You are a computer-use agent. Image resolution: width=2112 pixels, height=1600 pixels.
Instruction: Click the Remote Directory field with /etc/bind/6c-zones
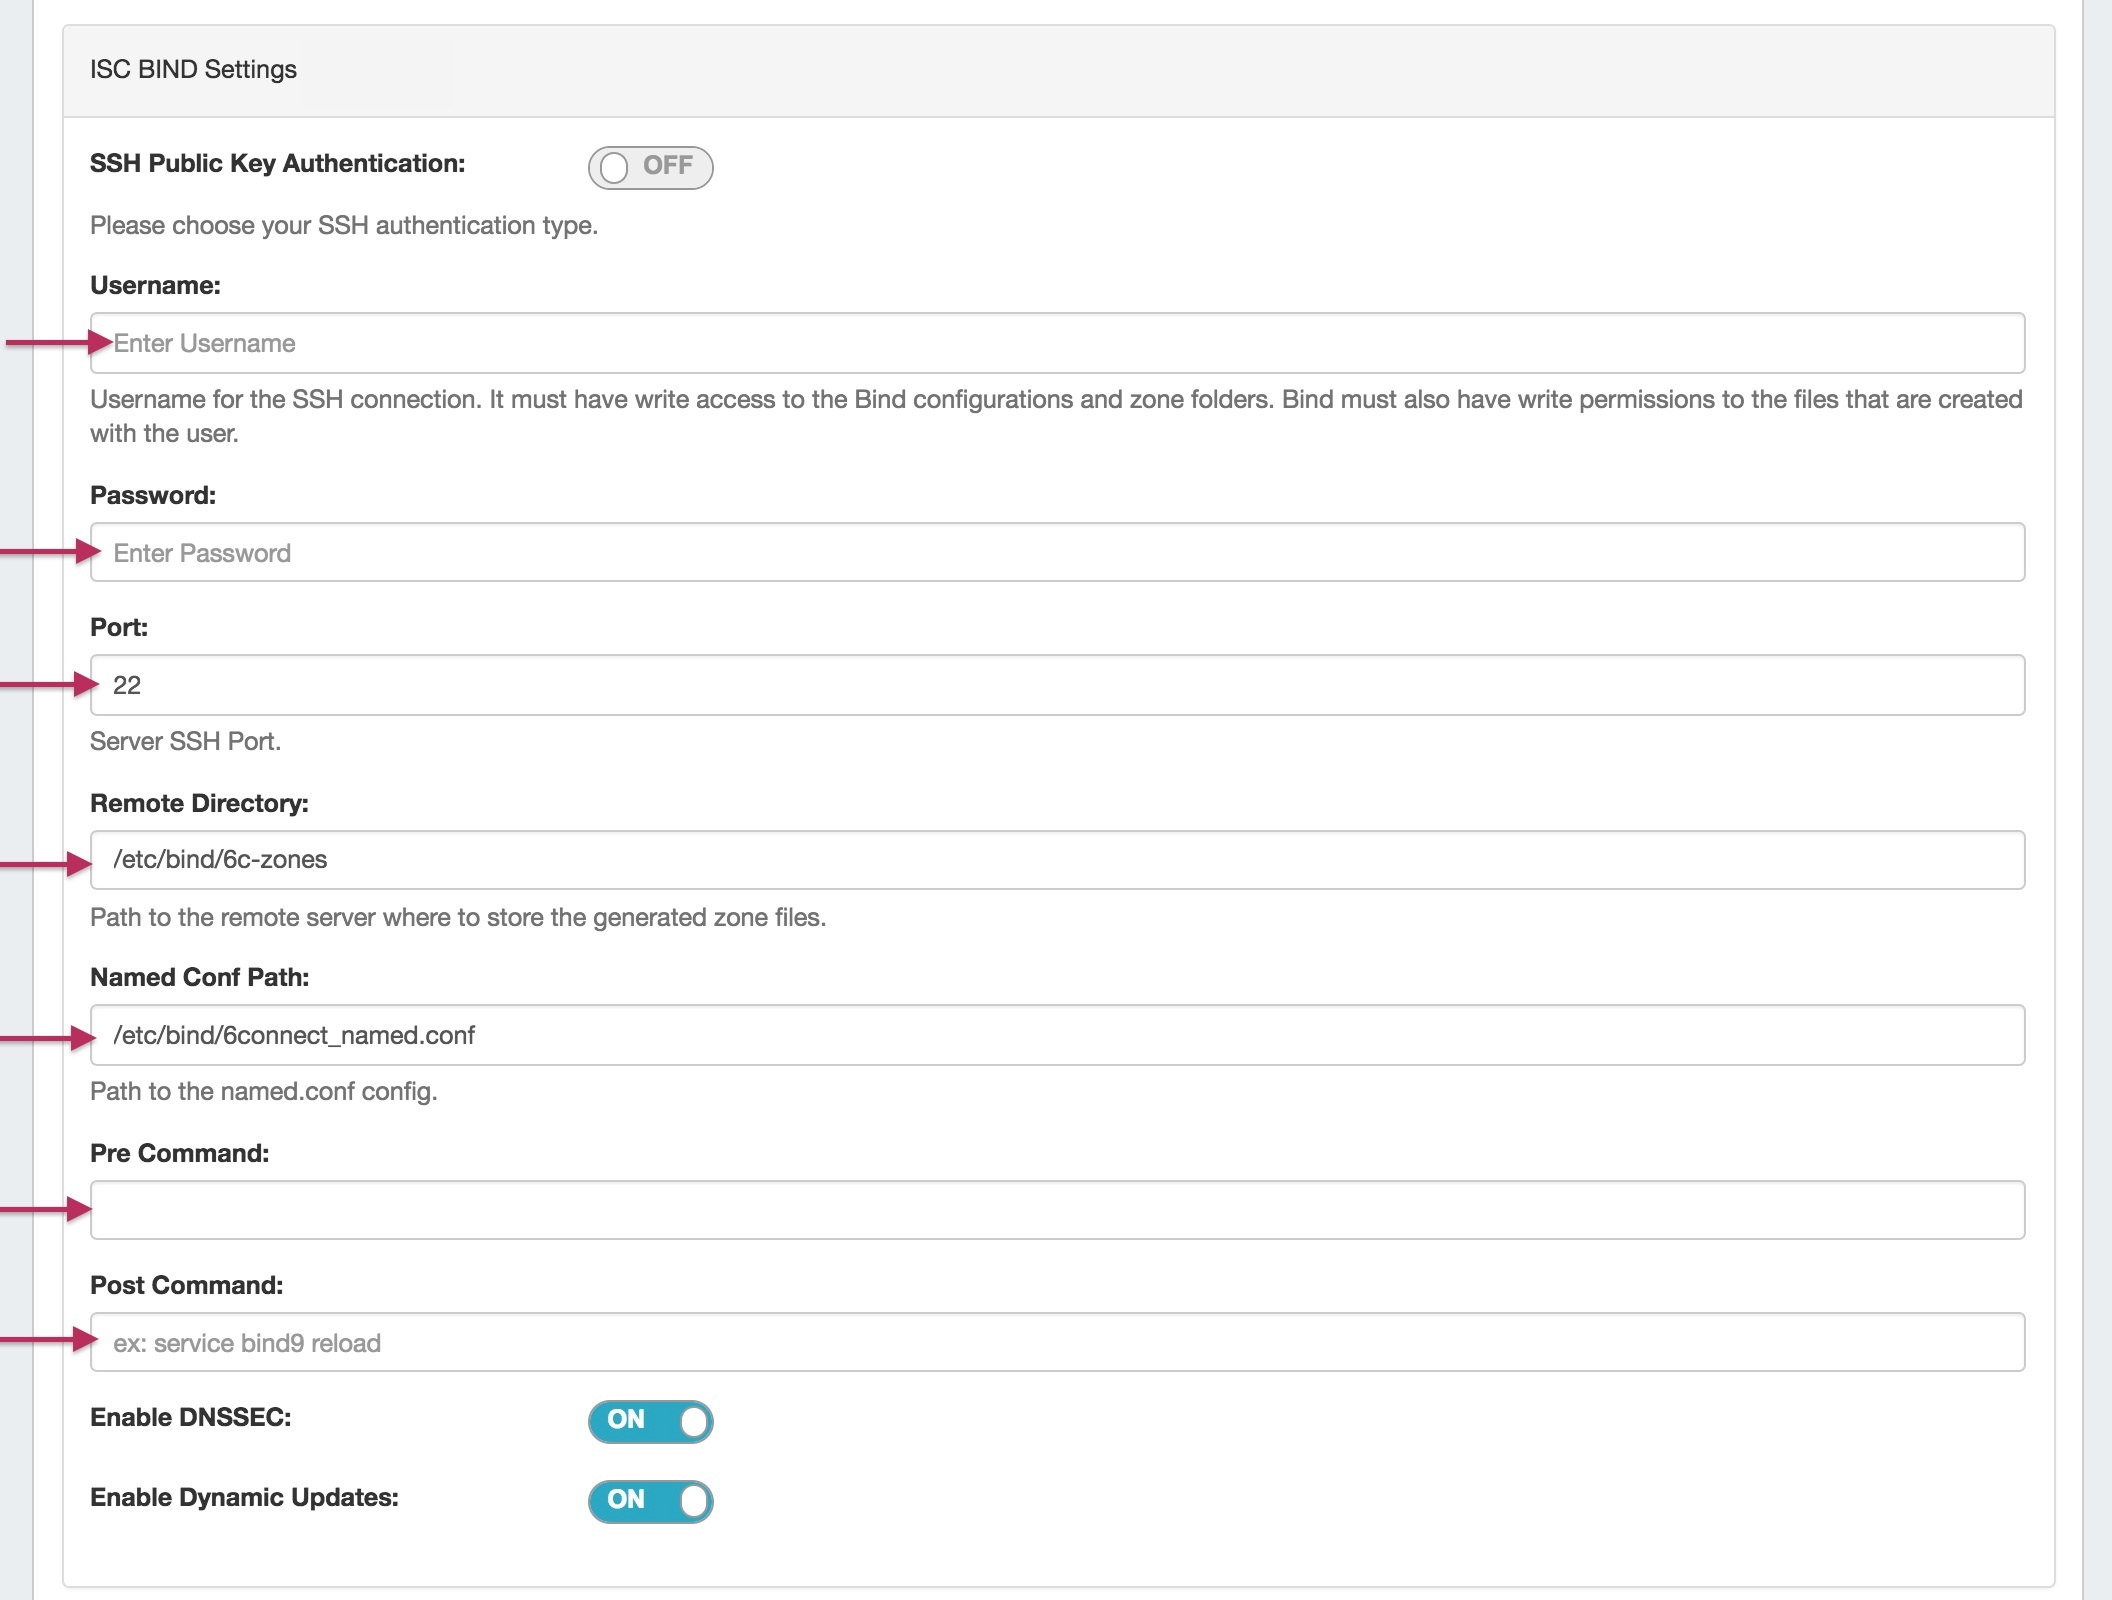point(1057,860)
